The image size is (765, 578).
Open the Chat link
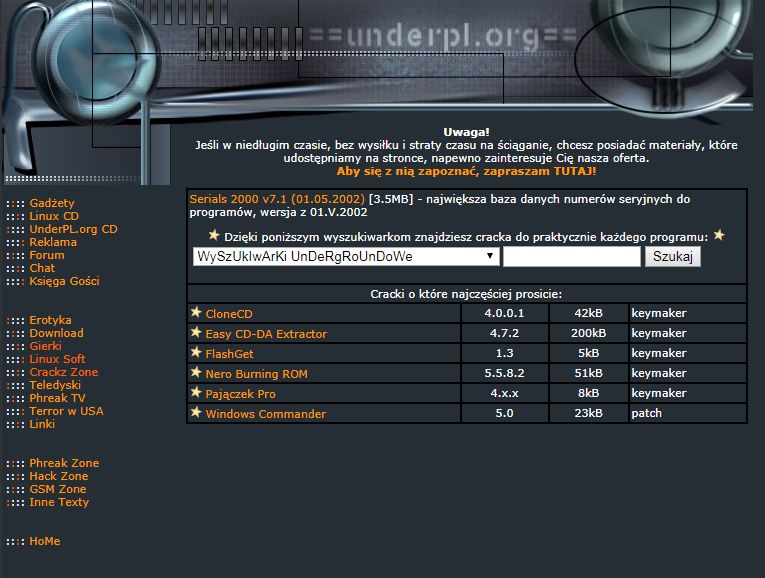point(42,268)
